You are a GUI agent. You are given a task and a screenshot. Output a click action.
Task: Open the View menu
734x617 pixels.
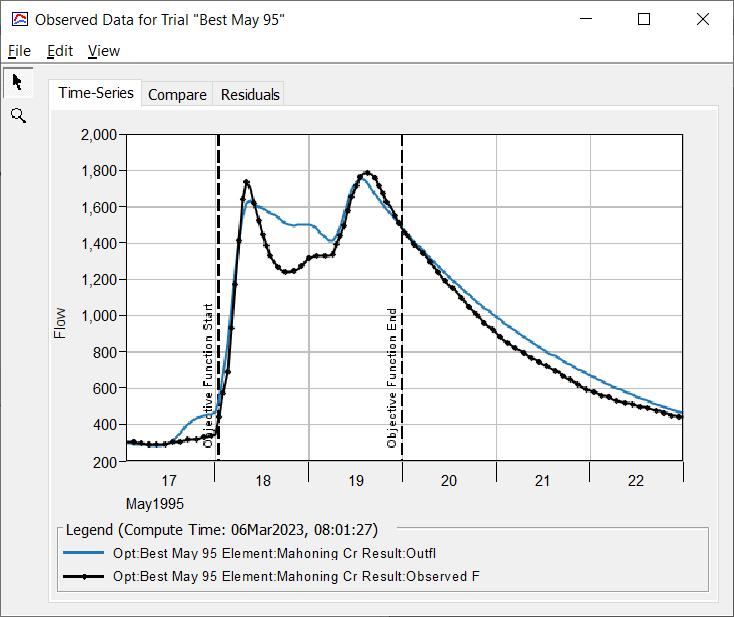coord(103,51)
